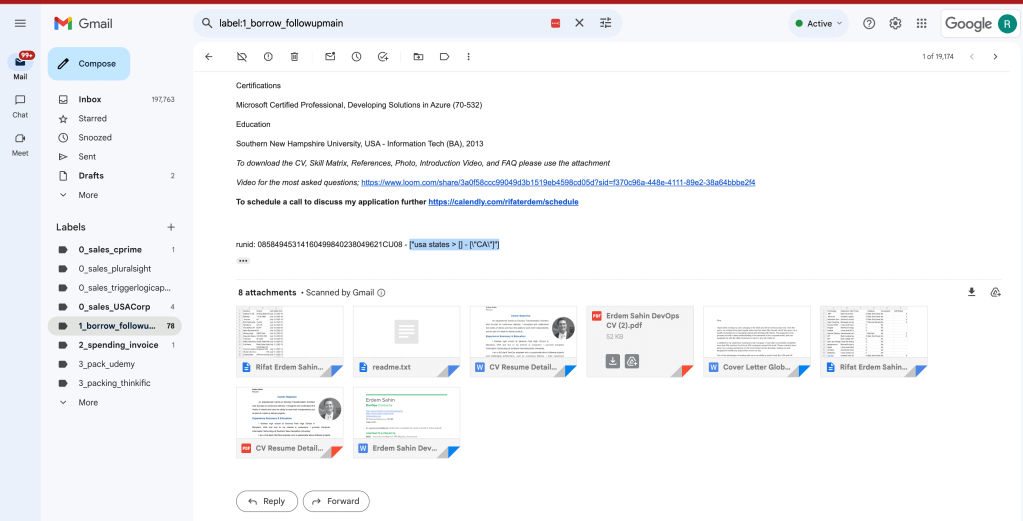Viewport: 1023px width, 521px height.
Task: Click the Compose button
Action: coord(89,63)
